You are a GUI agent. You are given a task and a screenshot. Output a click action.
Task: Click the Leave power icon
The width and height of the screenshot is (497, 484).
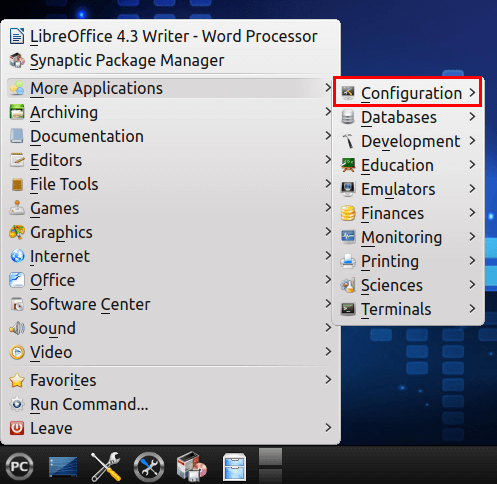[x=17, y=428]
